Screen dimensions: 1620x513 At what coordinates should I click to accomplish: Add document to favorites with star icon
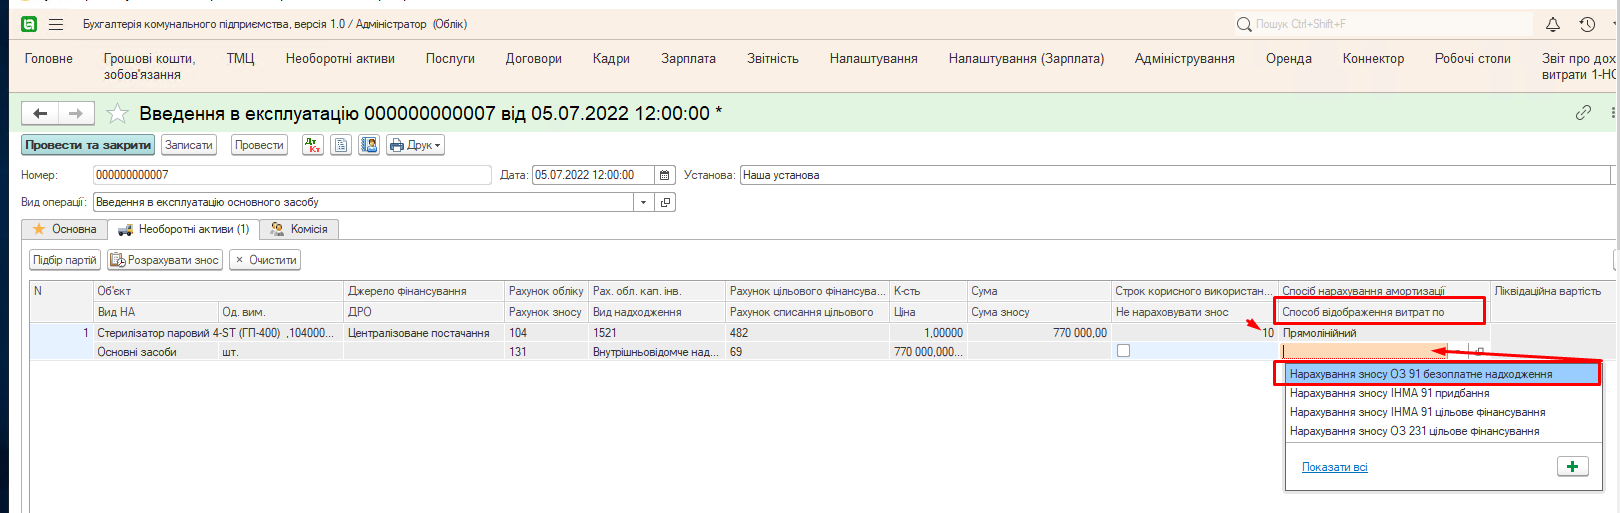[x=118, y=113]
